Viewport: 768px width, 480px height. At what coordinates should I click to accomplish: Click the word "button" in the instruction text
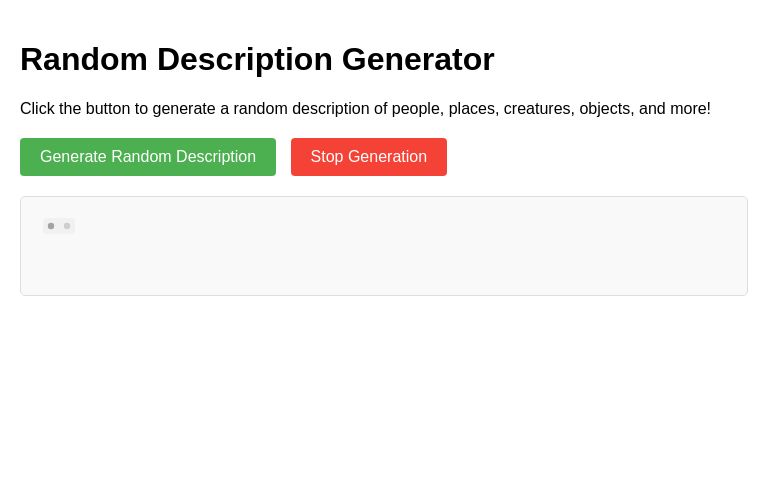point(108,108)
